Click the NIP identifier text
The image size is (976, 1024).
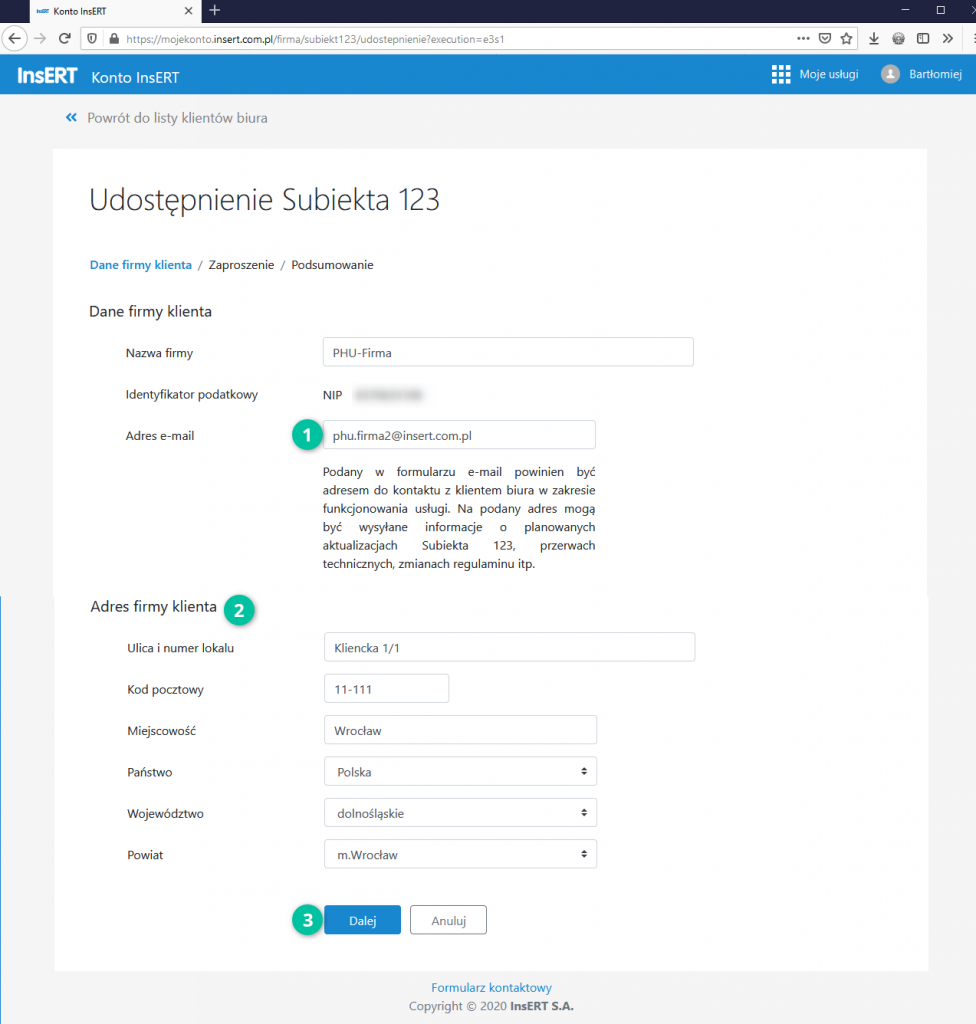point(332,395)
